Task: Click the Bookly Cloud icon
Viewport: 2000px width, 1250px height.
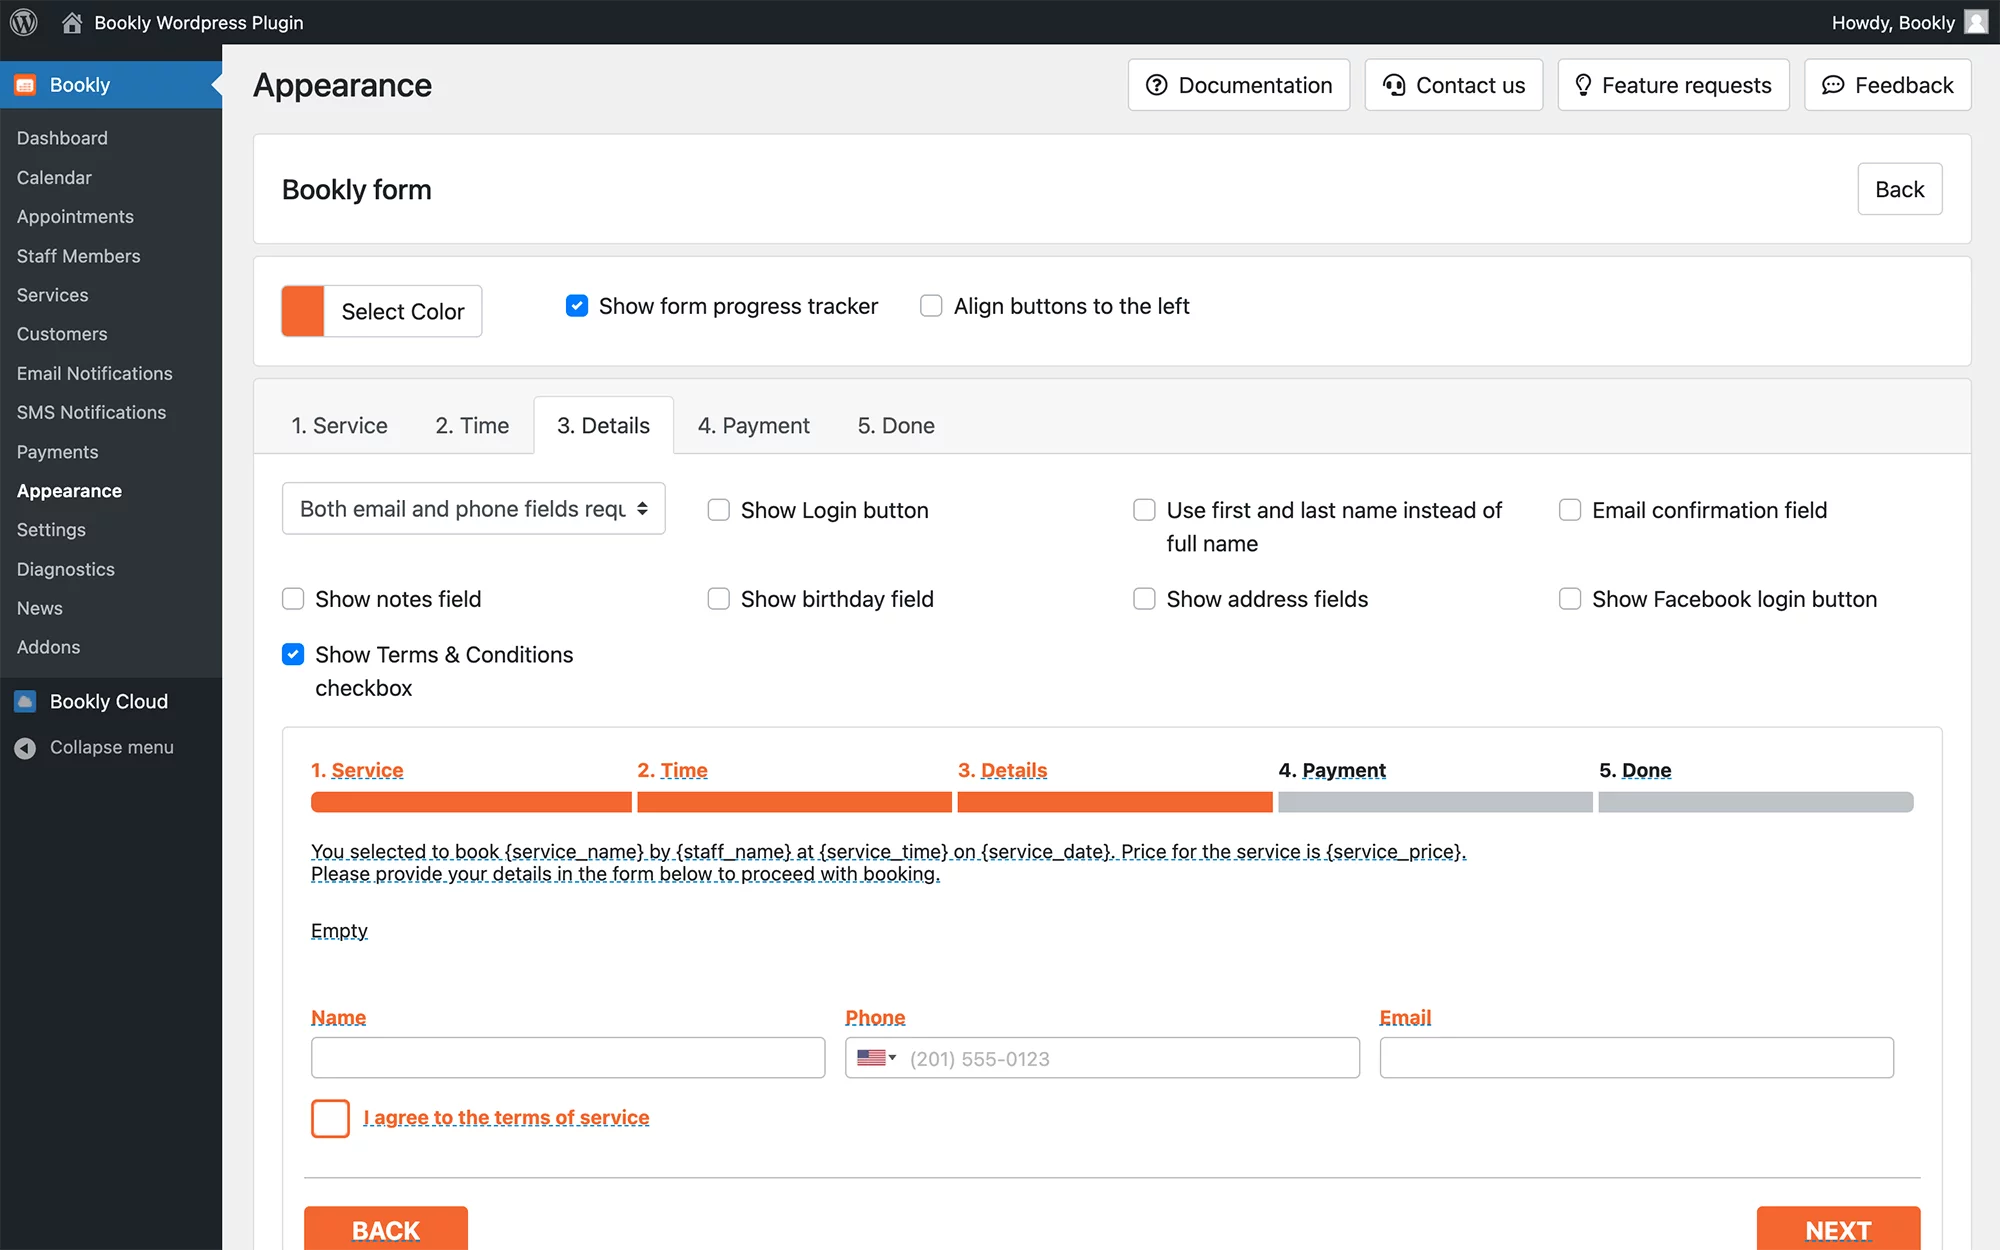Action: 26,701
